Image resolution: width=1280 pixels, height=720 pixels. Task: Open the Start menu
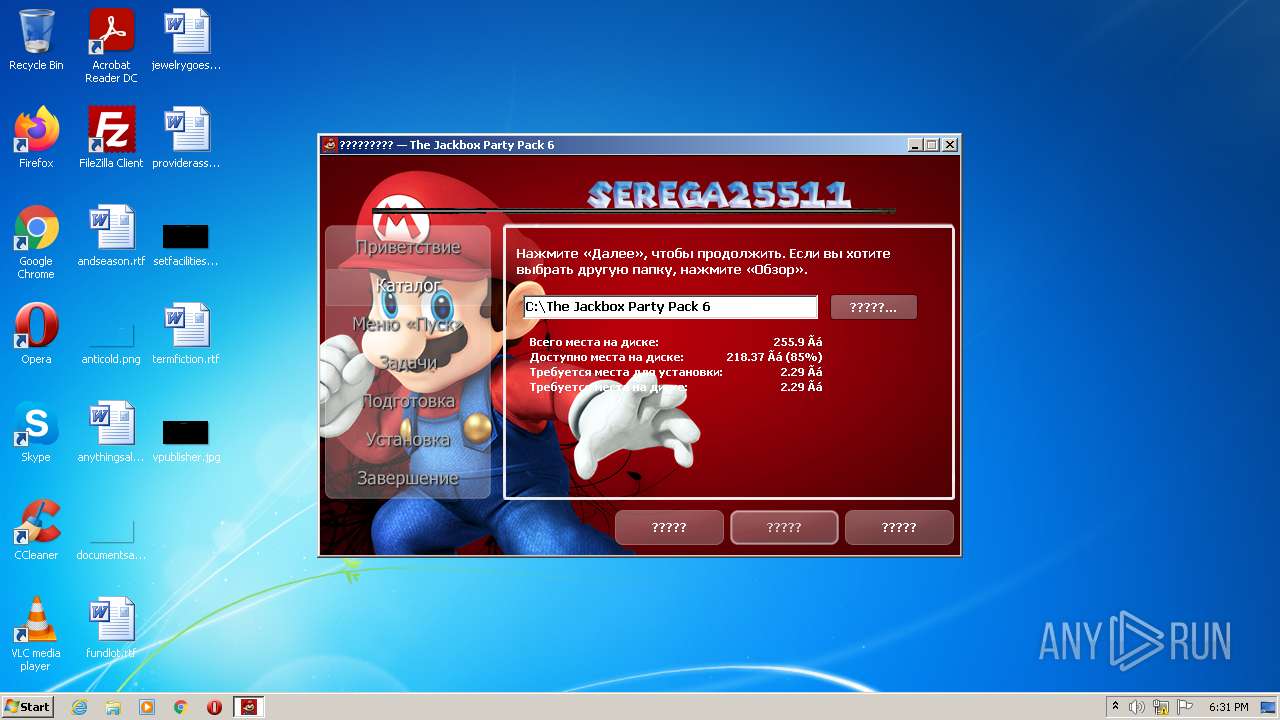(x=28, y=707)
